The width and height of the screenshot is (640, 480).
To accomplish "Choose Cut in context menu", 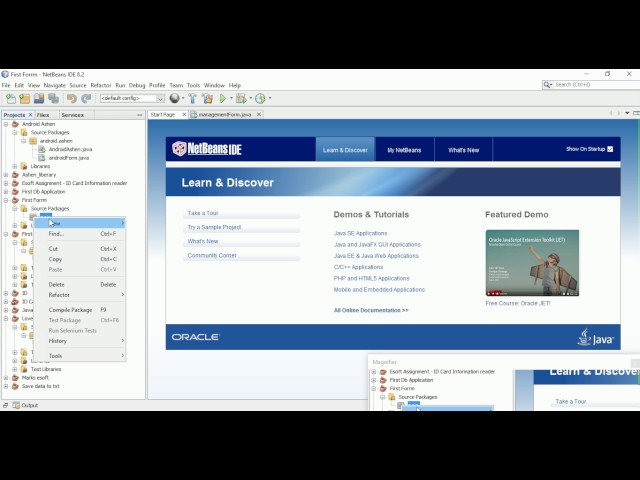I will click(80, 249).
